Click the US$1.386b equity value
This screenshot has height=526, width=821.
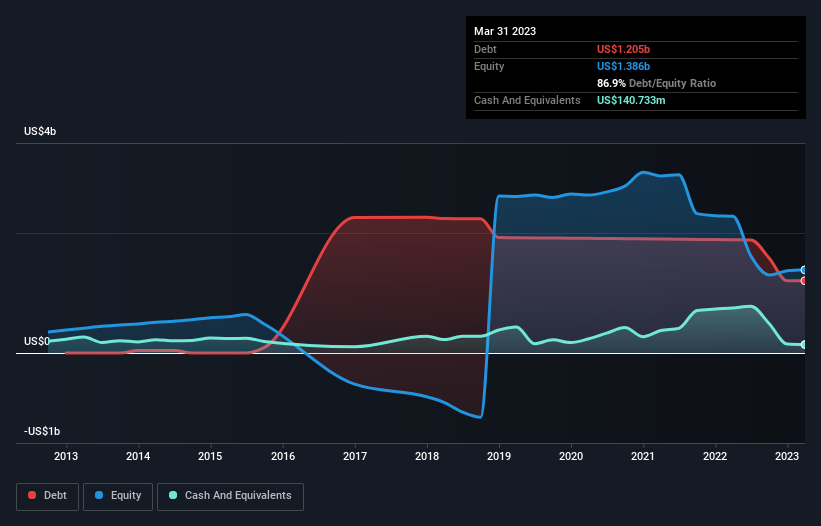623,66
